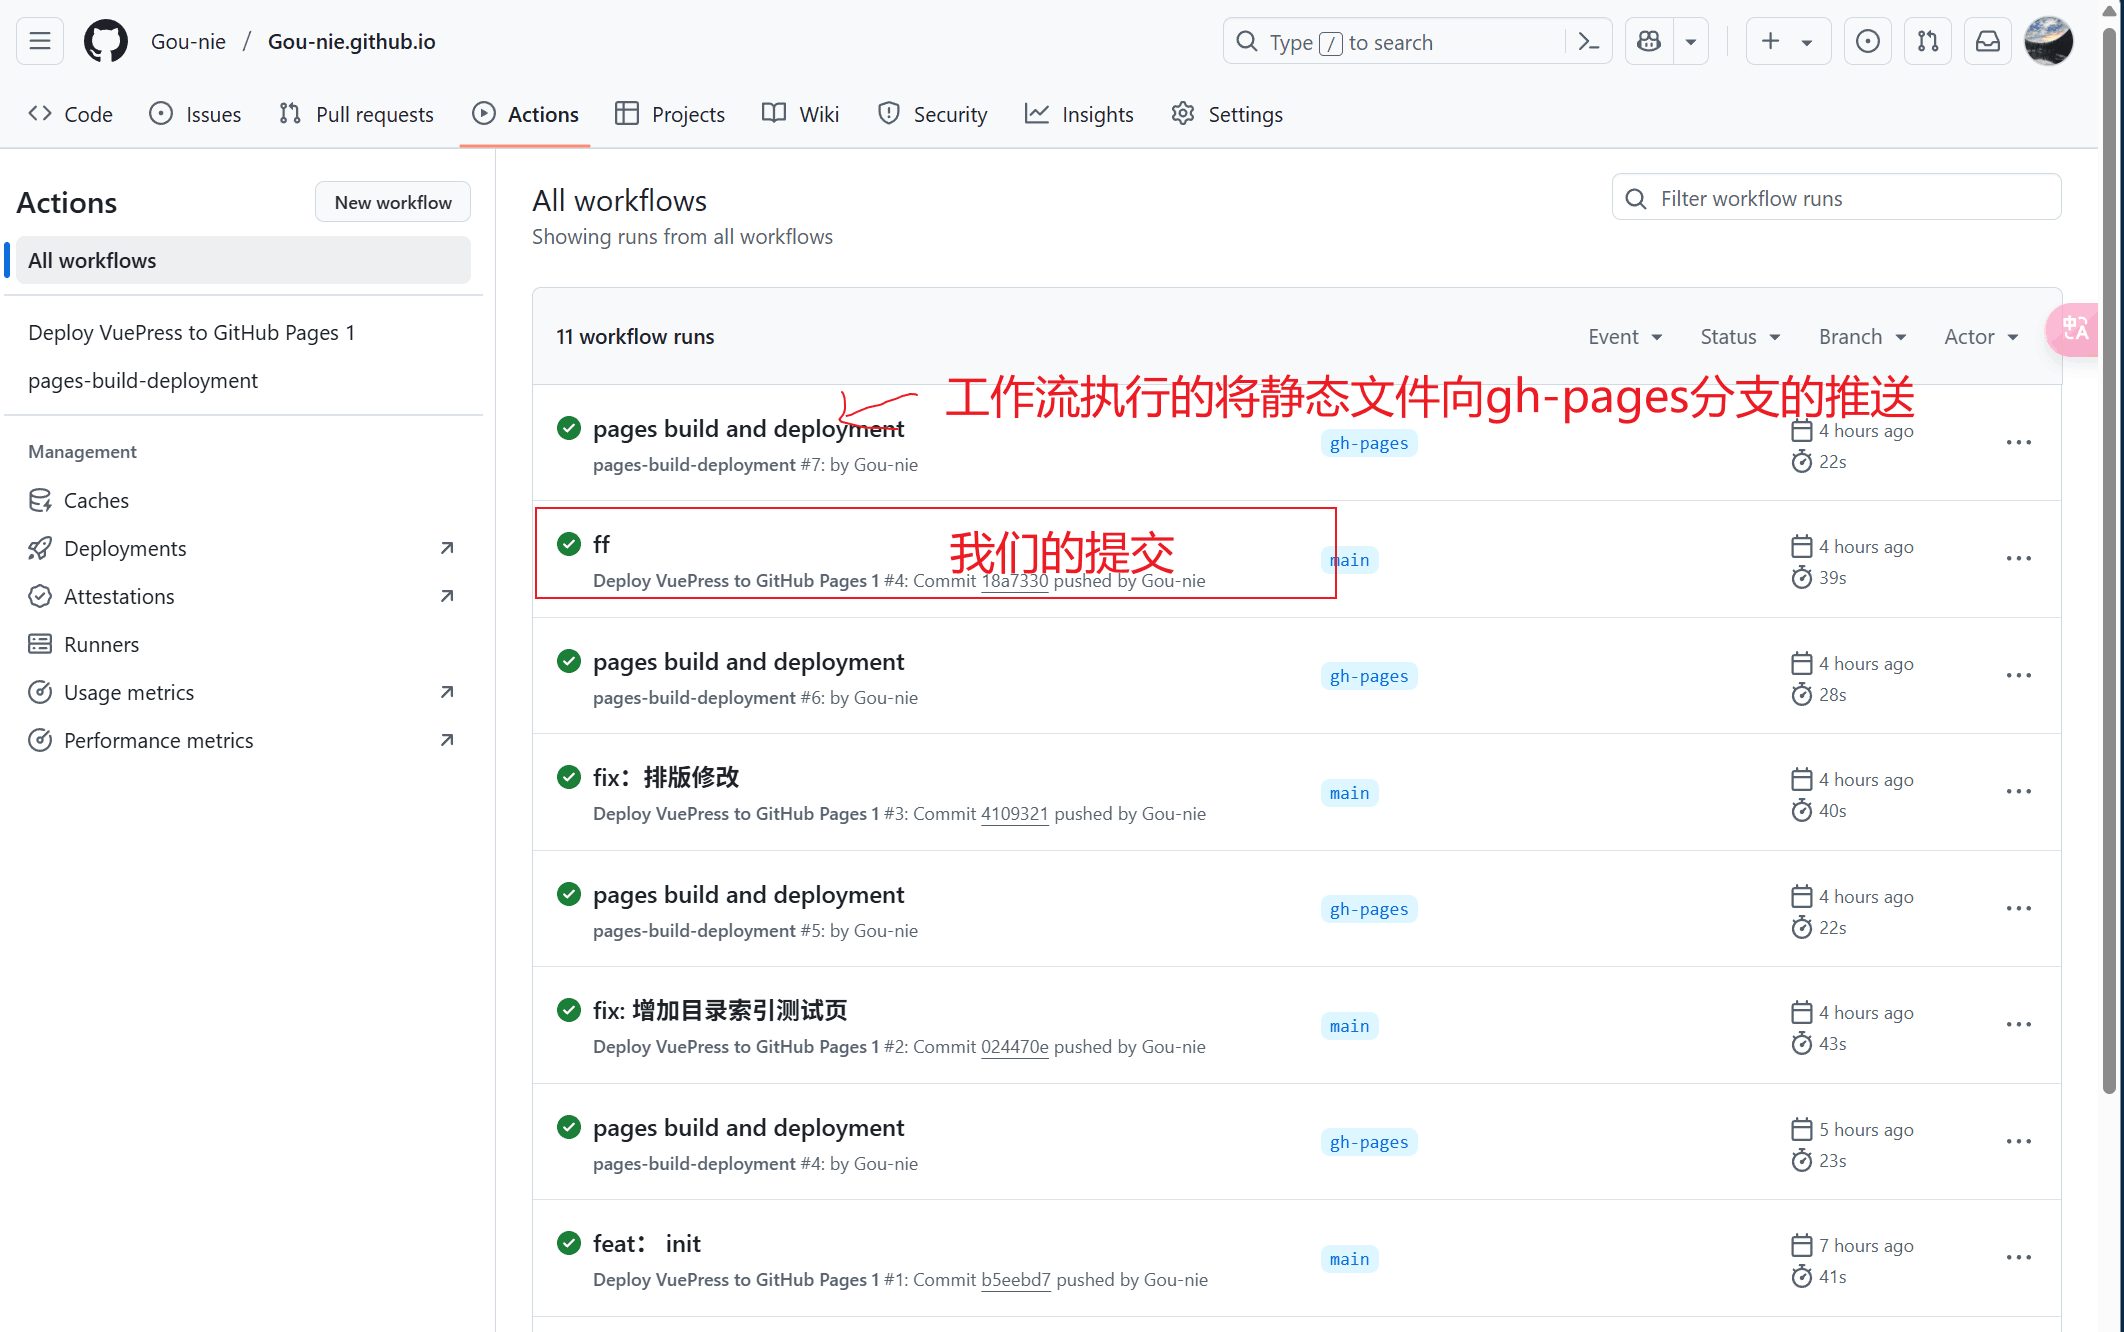Screen dimensions: 2124x1332
Task: Open the Settings tab
Action: click(1227, 114)
